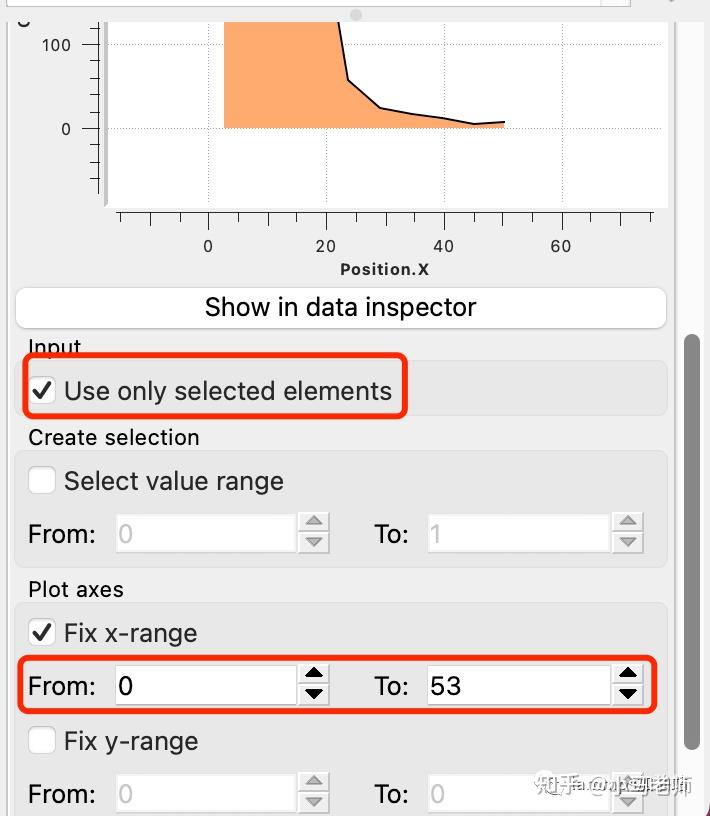Screen dimensions: 710x816
Task: Enable Fix y-range checkbox
Action: click(42, 741)
